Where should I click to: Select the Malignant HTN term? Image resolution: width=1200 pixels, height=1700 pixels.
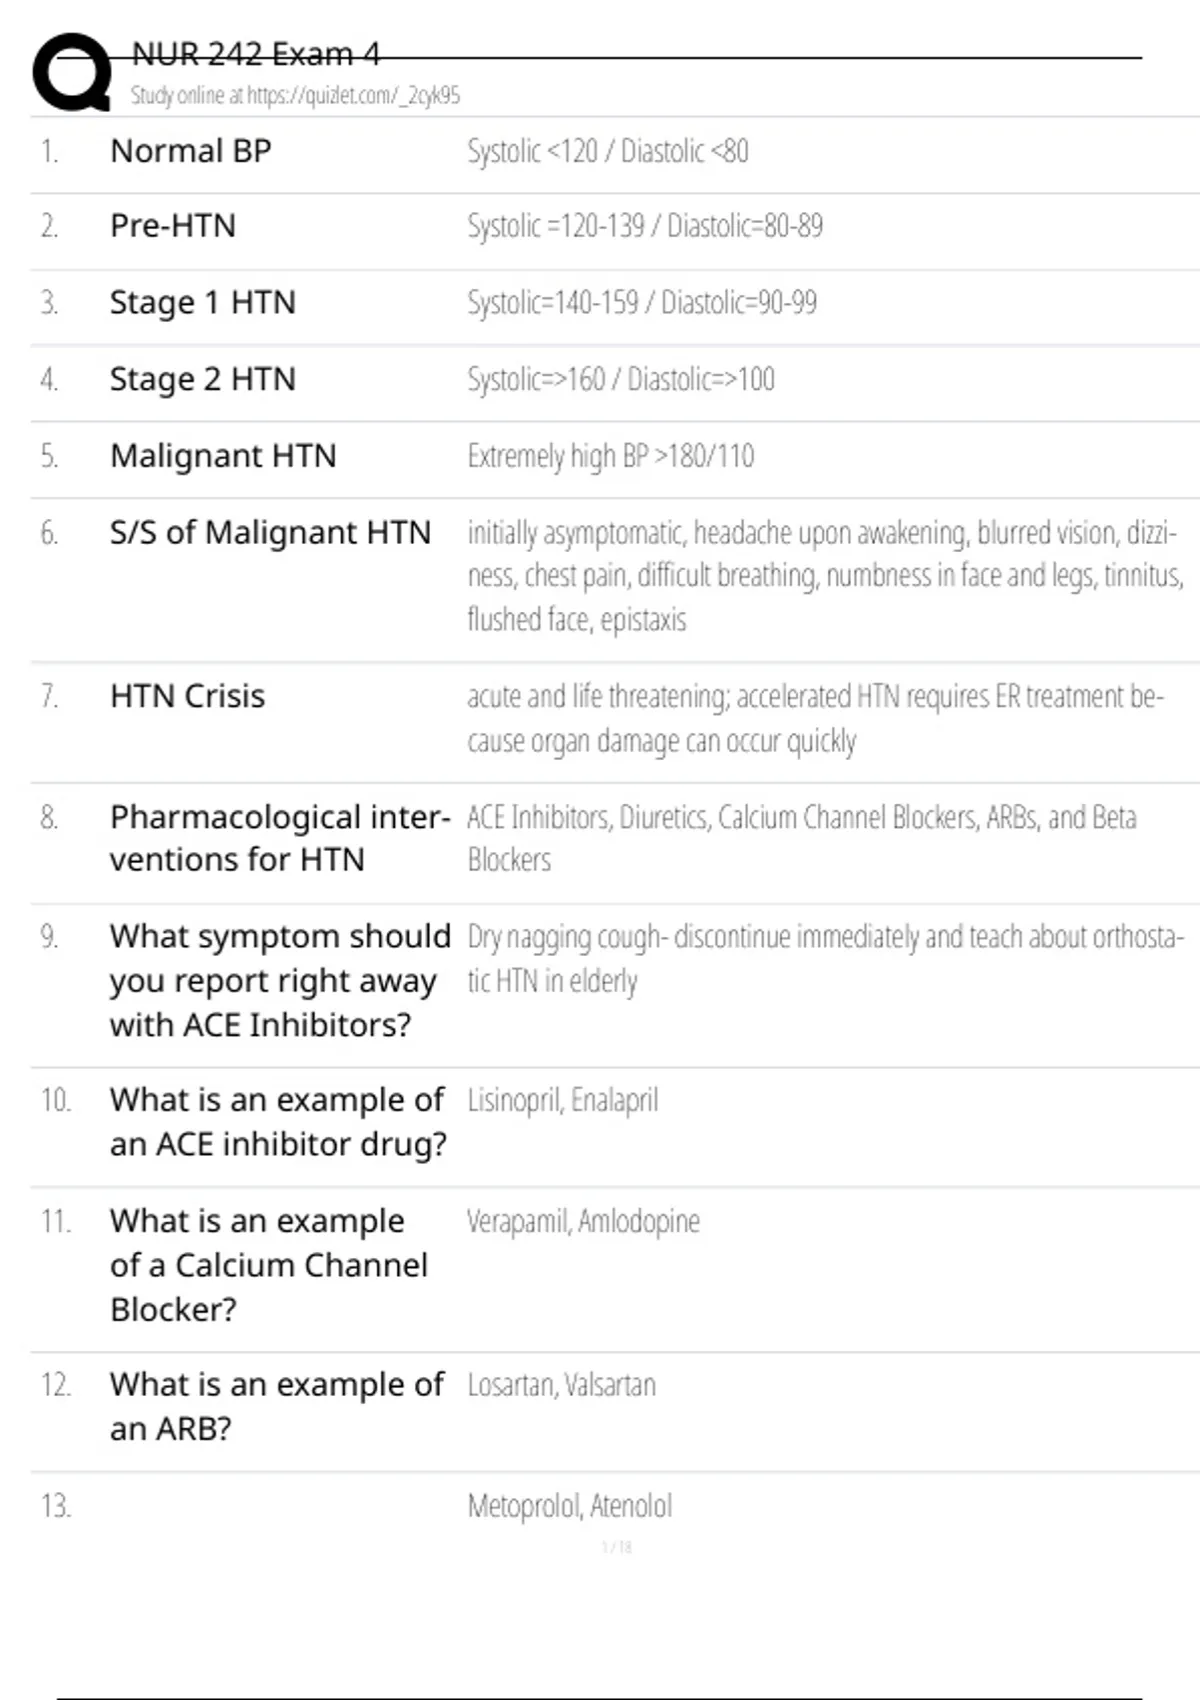click(223, 456)
